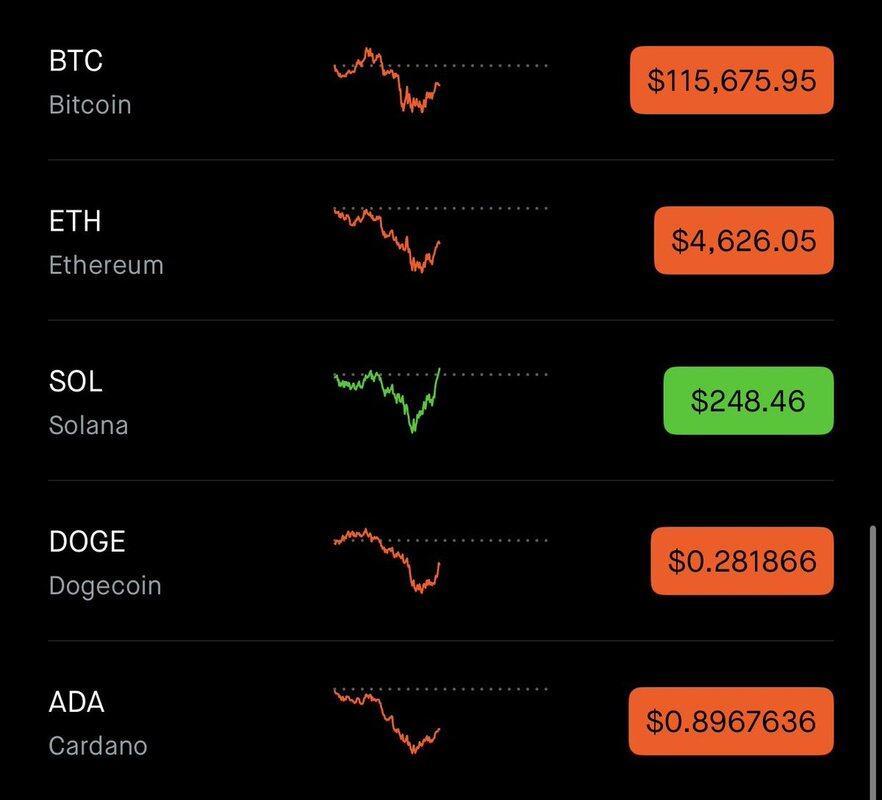Select the SOL ticker label
This screenshot has width=882, height=800.
[75, 381]
